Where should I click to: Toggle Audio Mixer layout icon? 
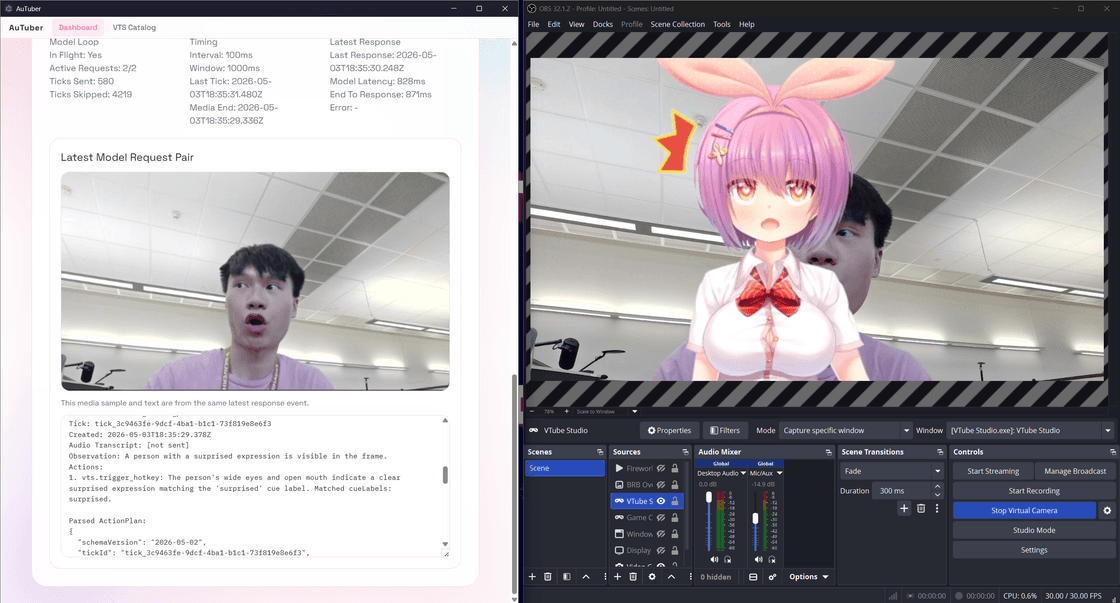pos(753,577)
